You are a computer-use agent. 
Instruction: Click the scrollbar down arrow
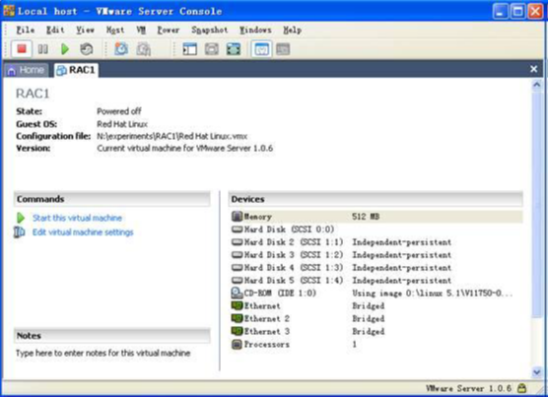(x=537, y=372)
